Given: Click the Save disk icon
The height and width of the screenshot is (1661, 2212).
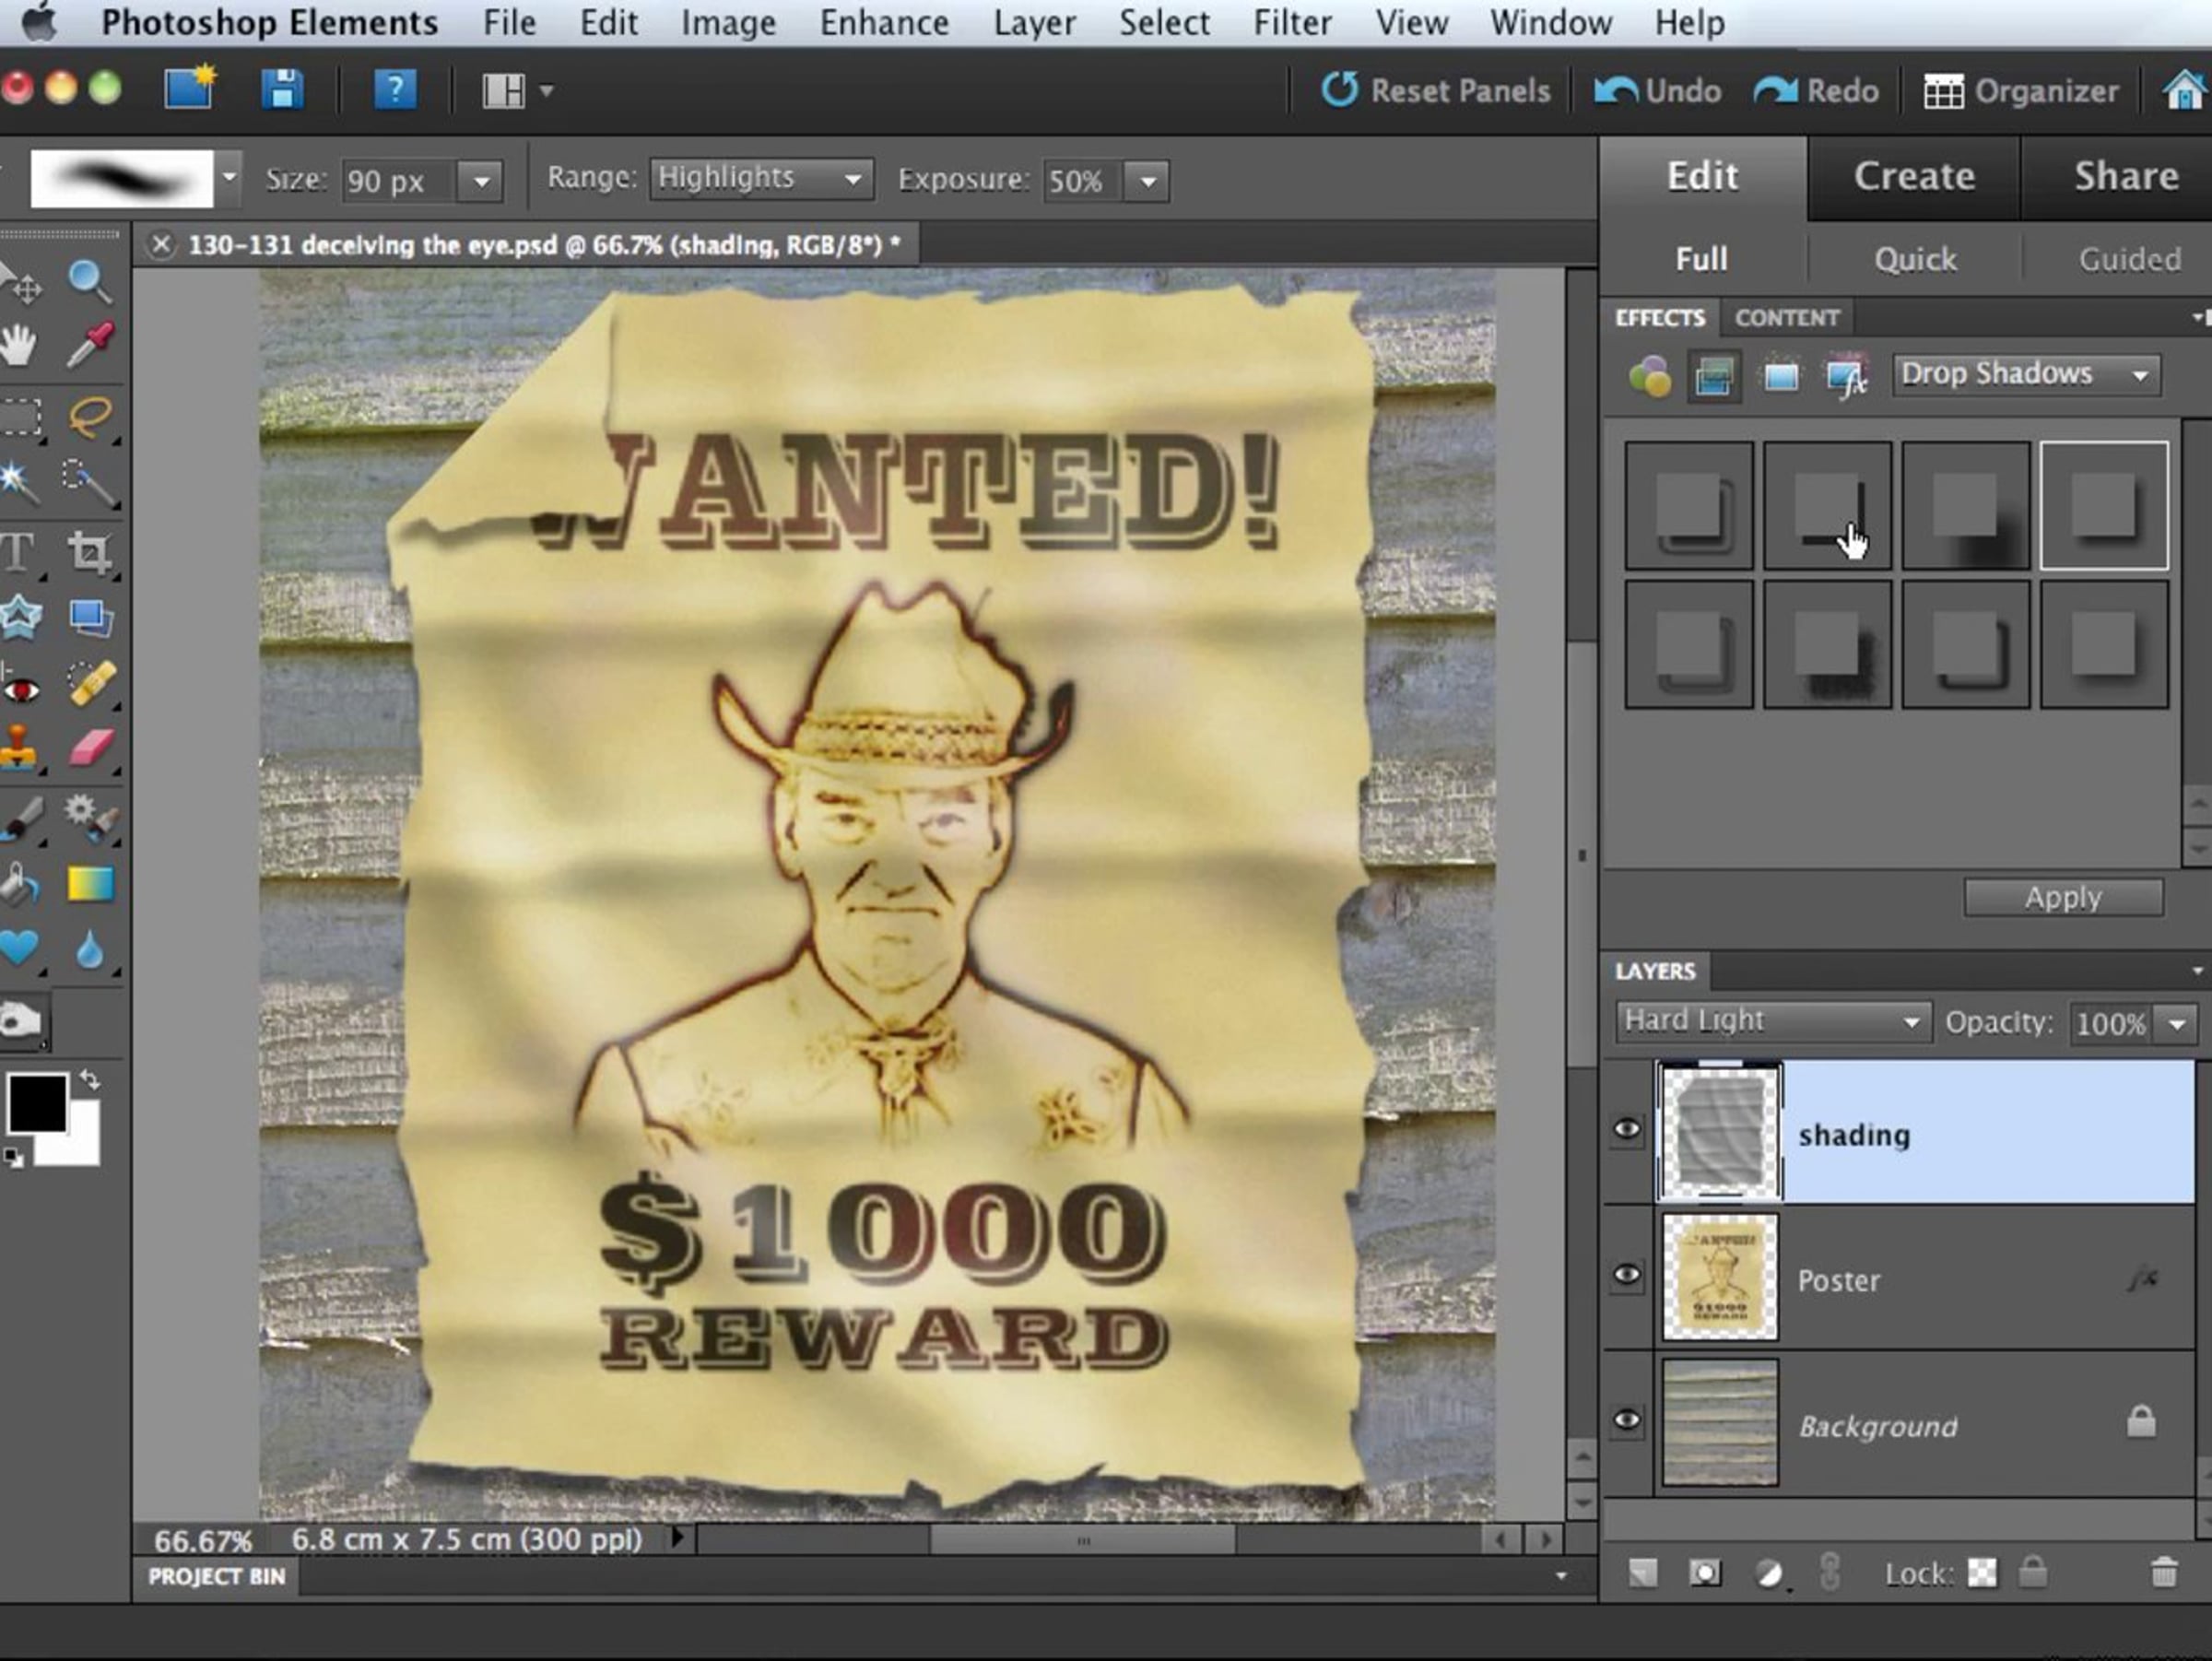Looking at the screenshot, I should [282, 90].
